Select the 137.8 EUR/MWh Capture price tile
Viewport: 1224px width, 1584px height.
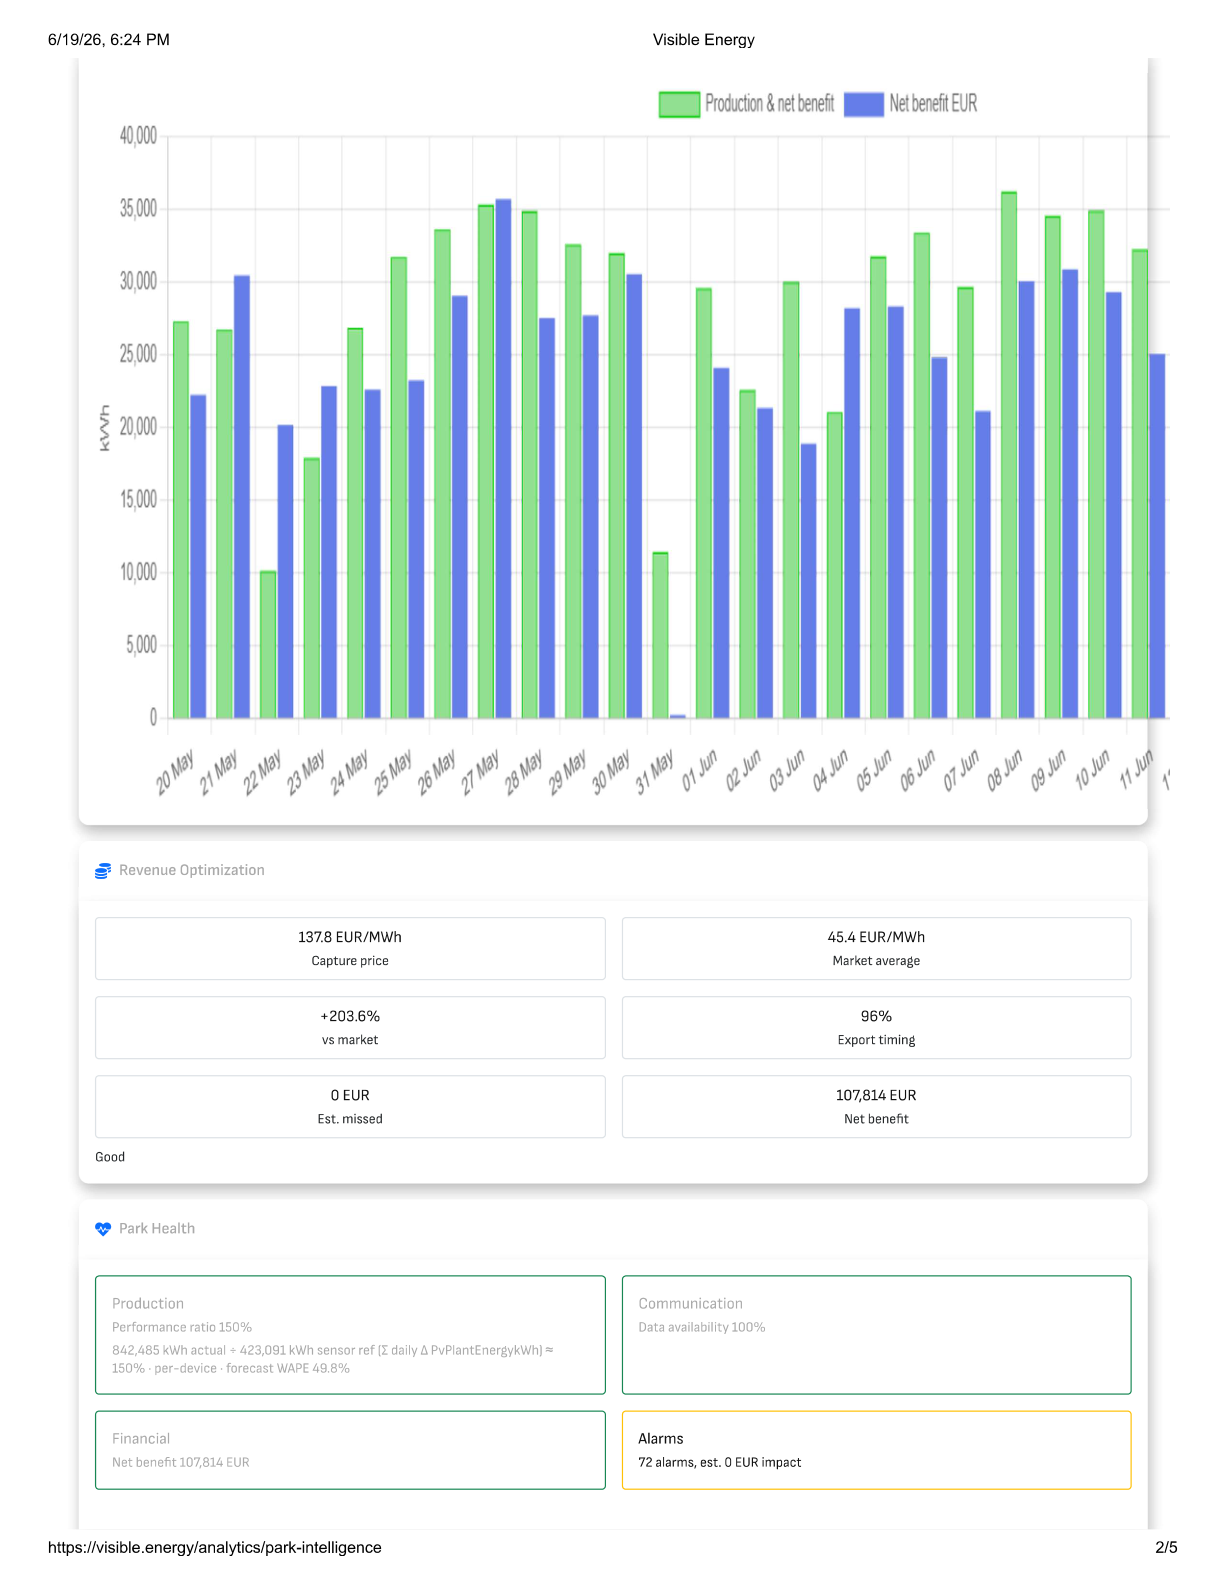coord(350,949)
